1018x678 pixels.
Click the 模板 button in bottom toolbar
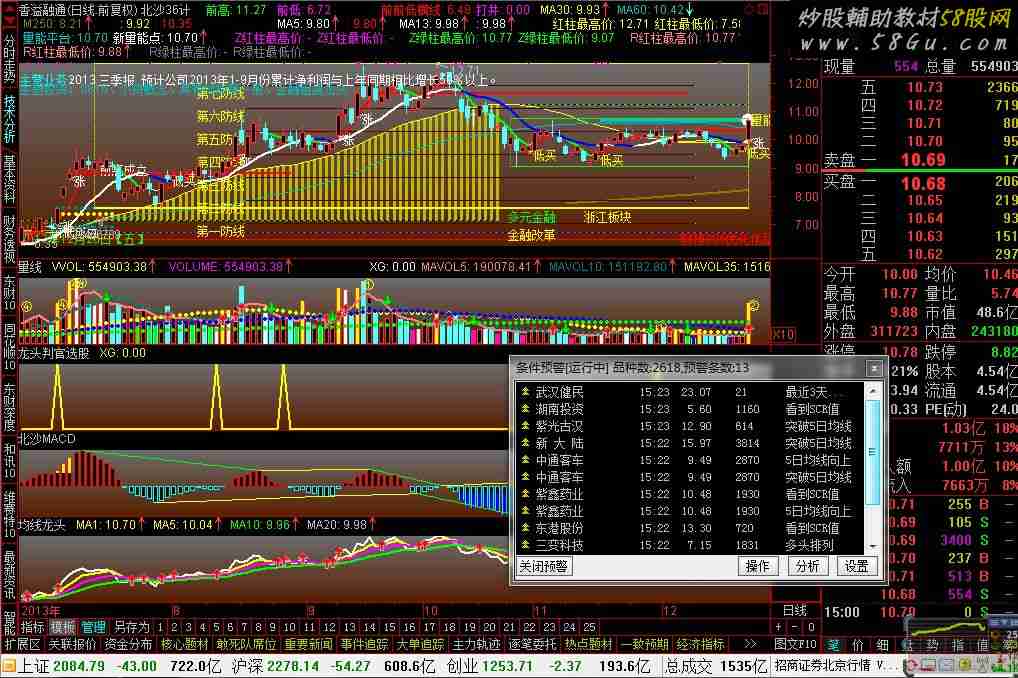[62, 627]
